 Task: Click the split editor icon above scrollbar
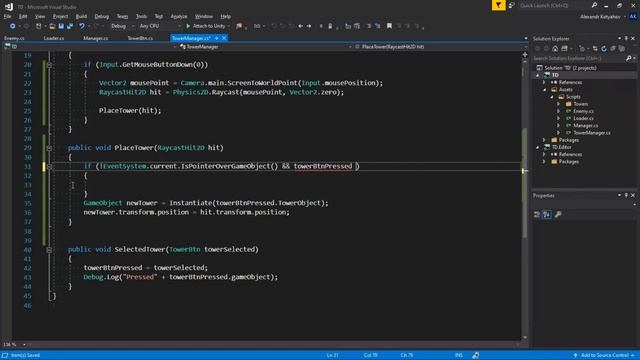[524, 54]
